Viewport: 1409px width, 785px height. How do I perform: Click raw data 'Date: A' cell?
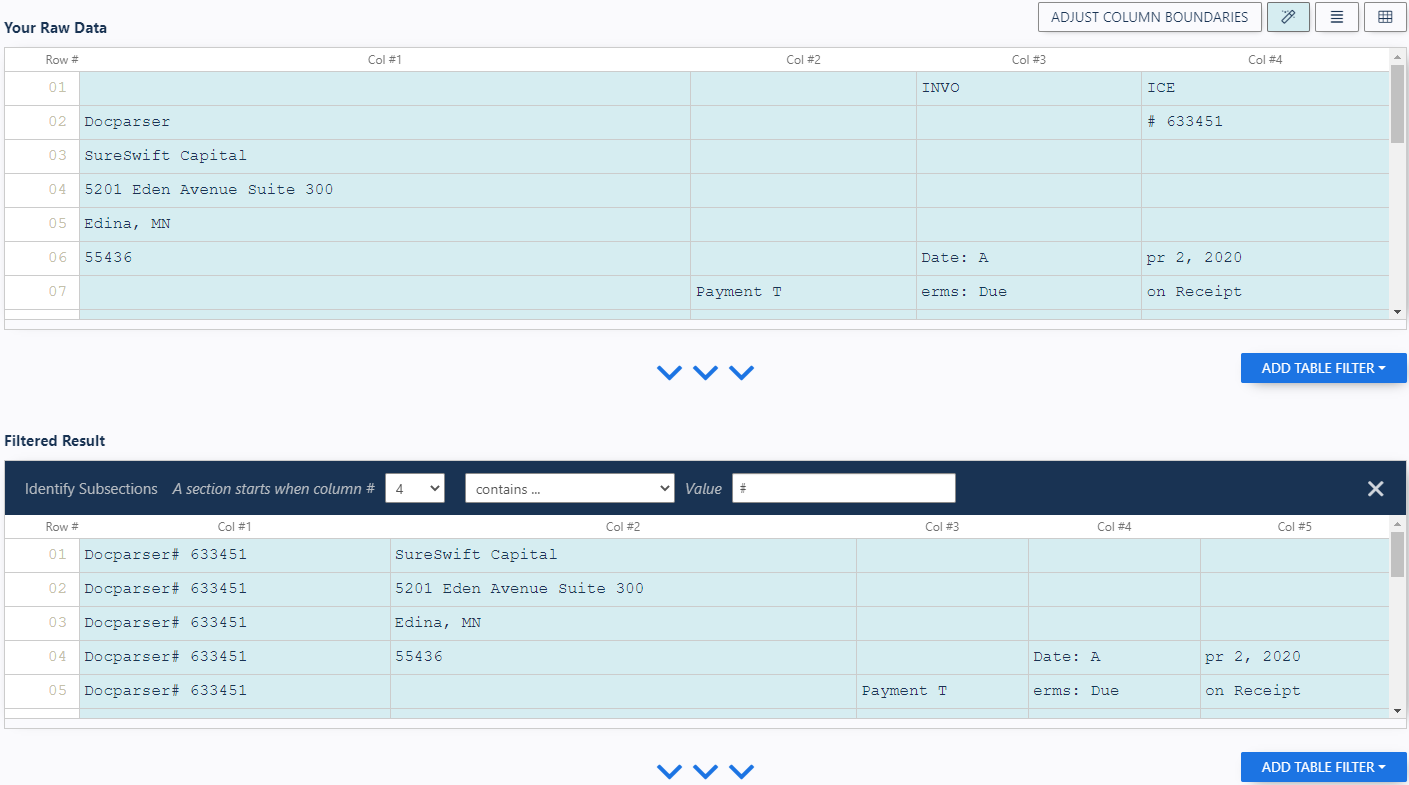pos(1028,258)
